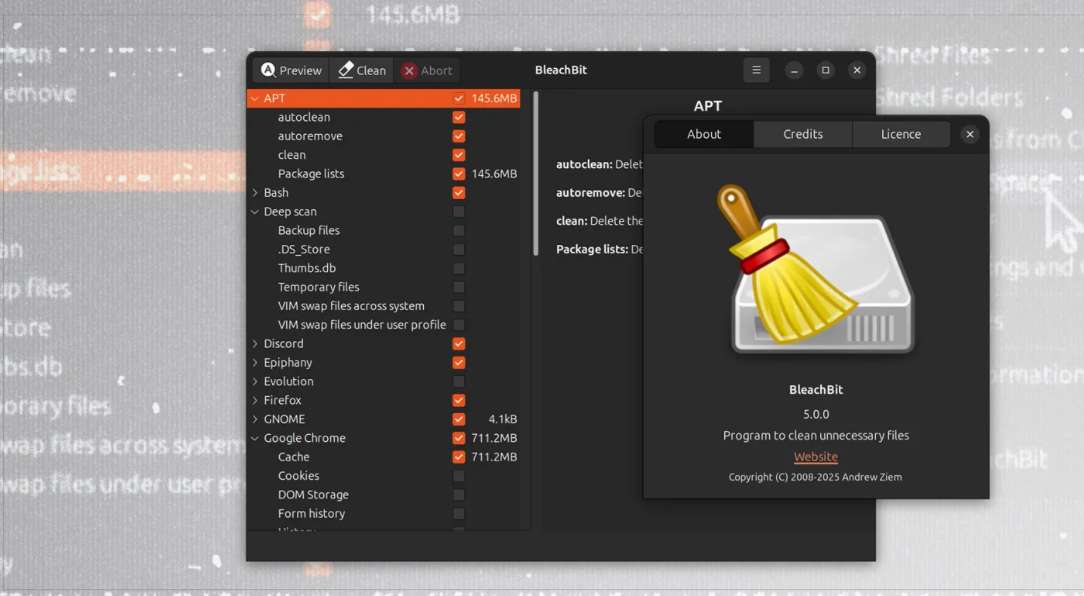Uncheck the autoremove checkbox
The width and height of the screenshot is (1084, 596).
coord(459,136)
